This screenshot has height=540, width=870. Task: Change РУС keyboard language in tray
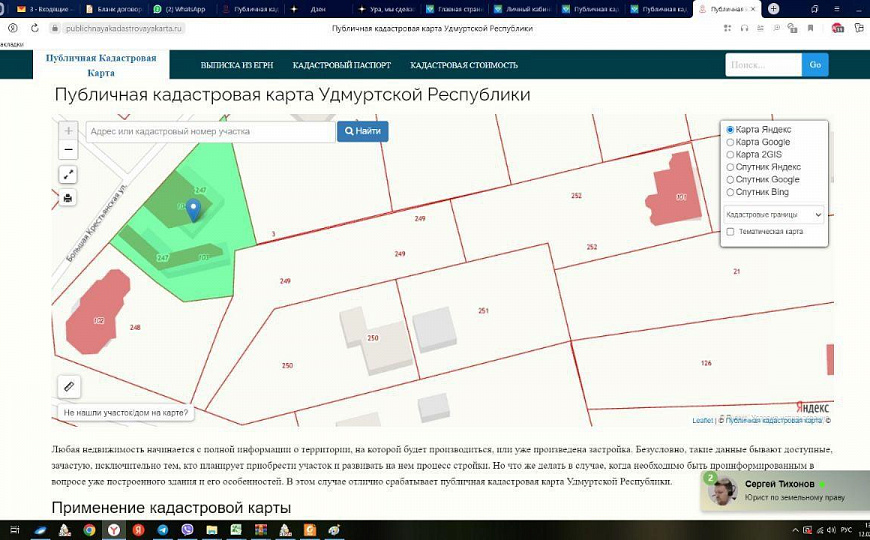(x=847, y=530)
